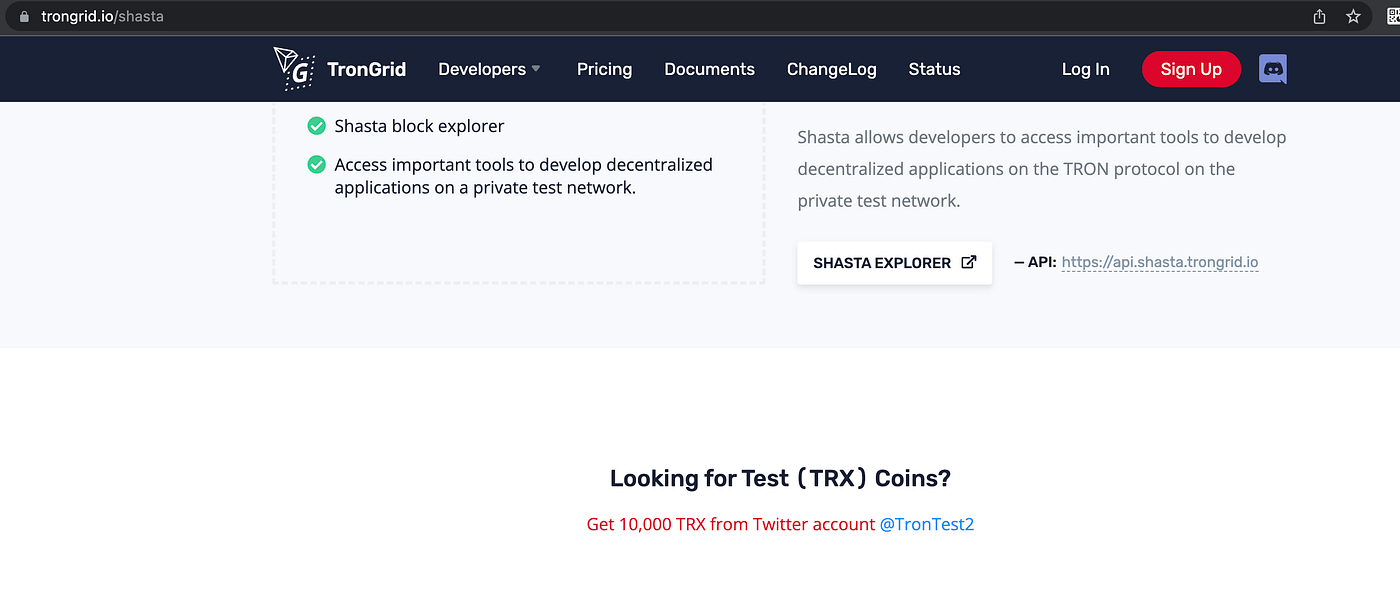
Task: Open the SHASTA EXPLORER button
Action: [894, 263]
